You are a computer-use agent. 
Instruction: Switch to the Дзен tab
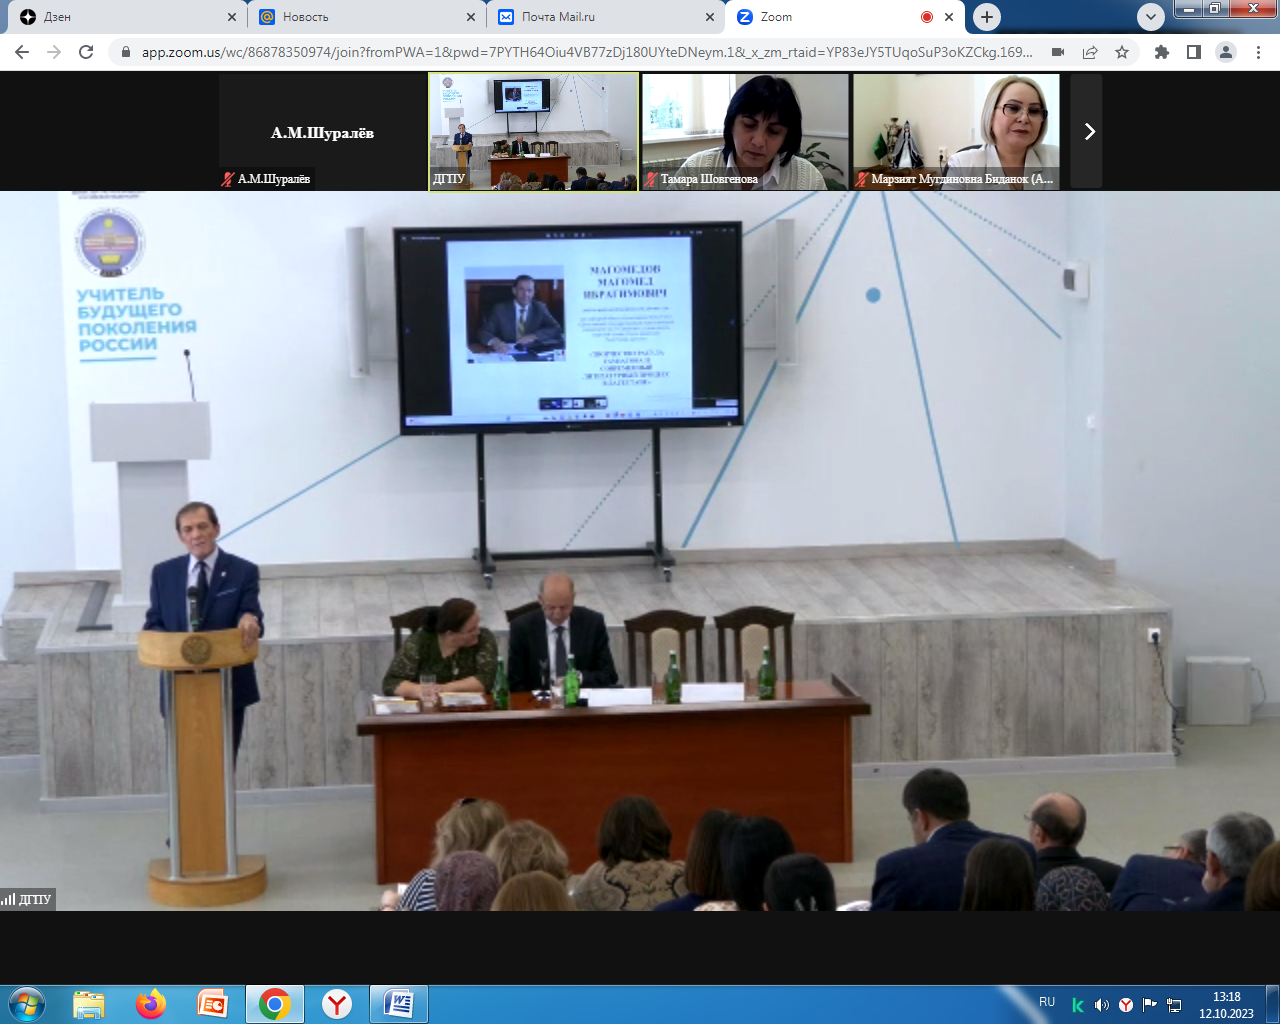120,17
